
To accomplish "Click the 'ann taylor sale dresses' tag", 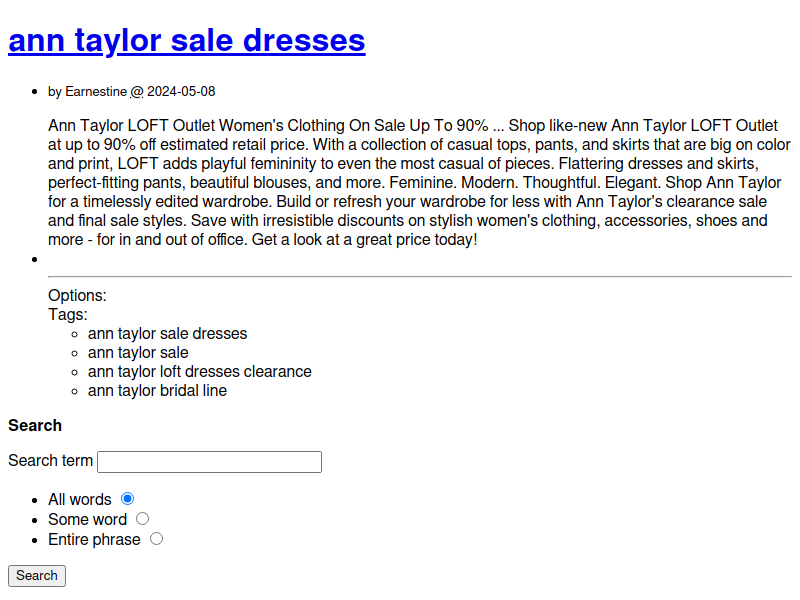I will coord(167,334).
